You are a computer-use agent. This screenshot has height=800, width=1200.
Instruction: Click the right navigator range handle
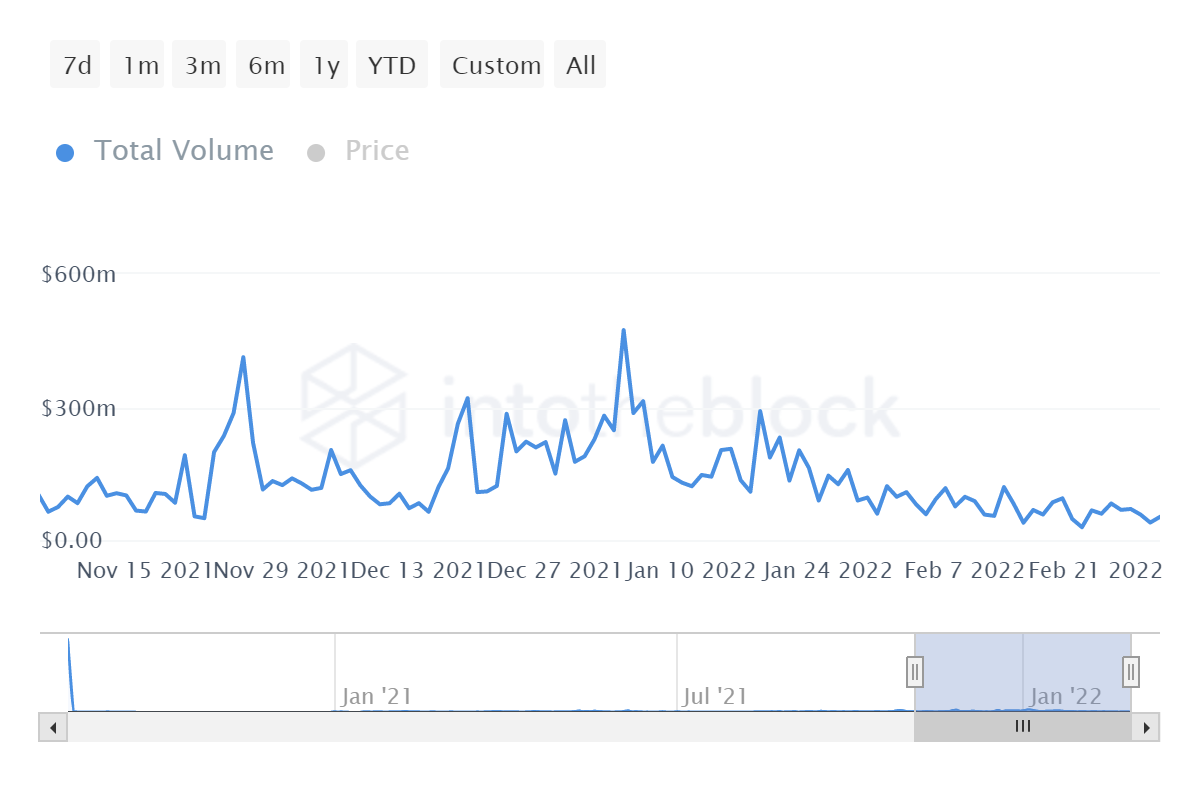pyautogui.click(x=1131, y=671)
